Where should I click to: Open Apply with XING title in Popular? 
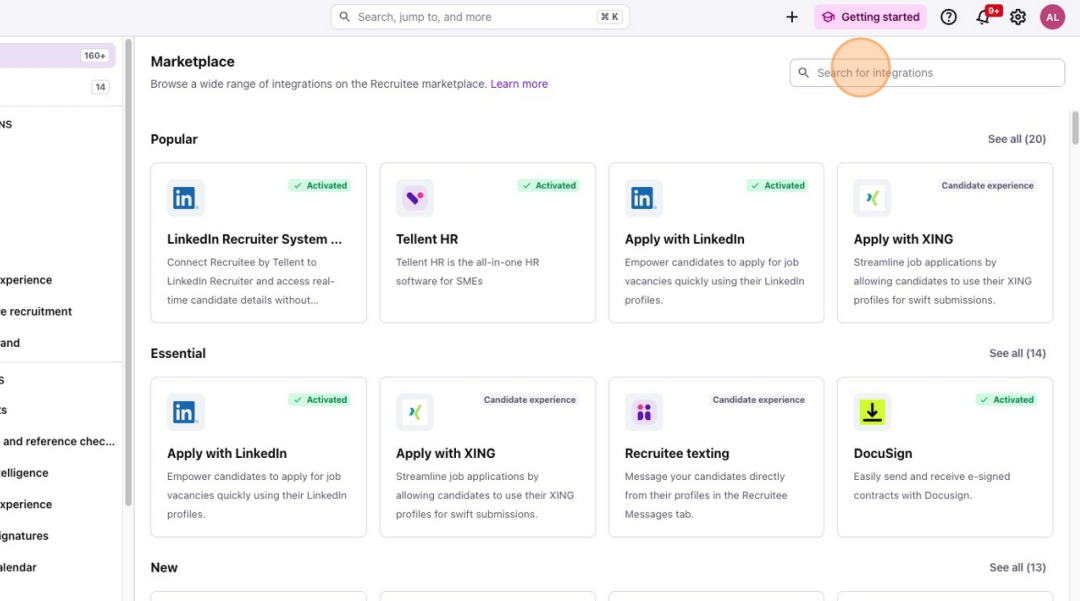click(x=903, y=239)
